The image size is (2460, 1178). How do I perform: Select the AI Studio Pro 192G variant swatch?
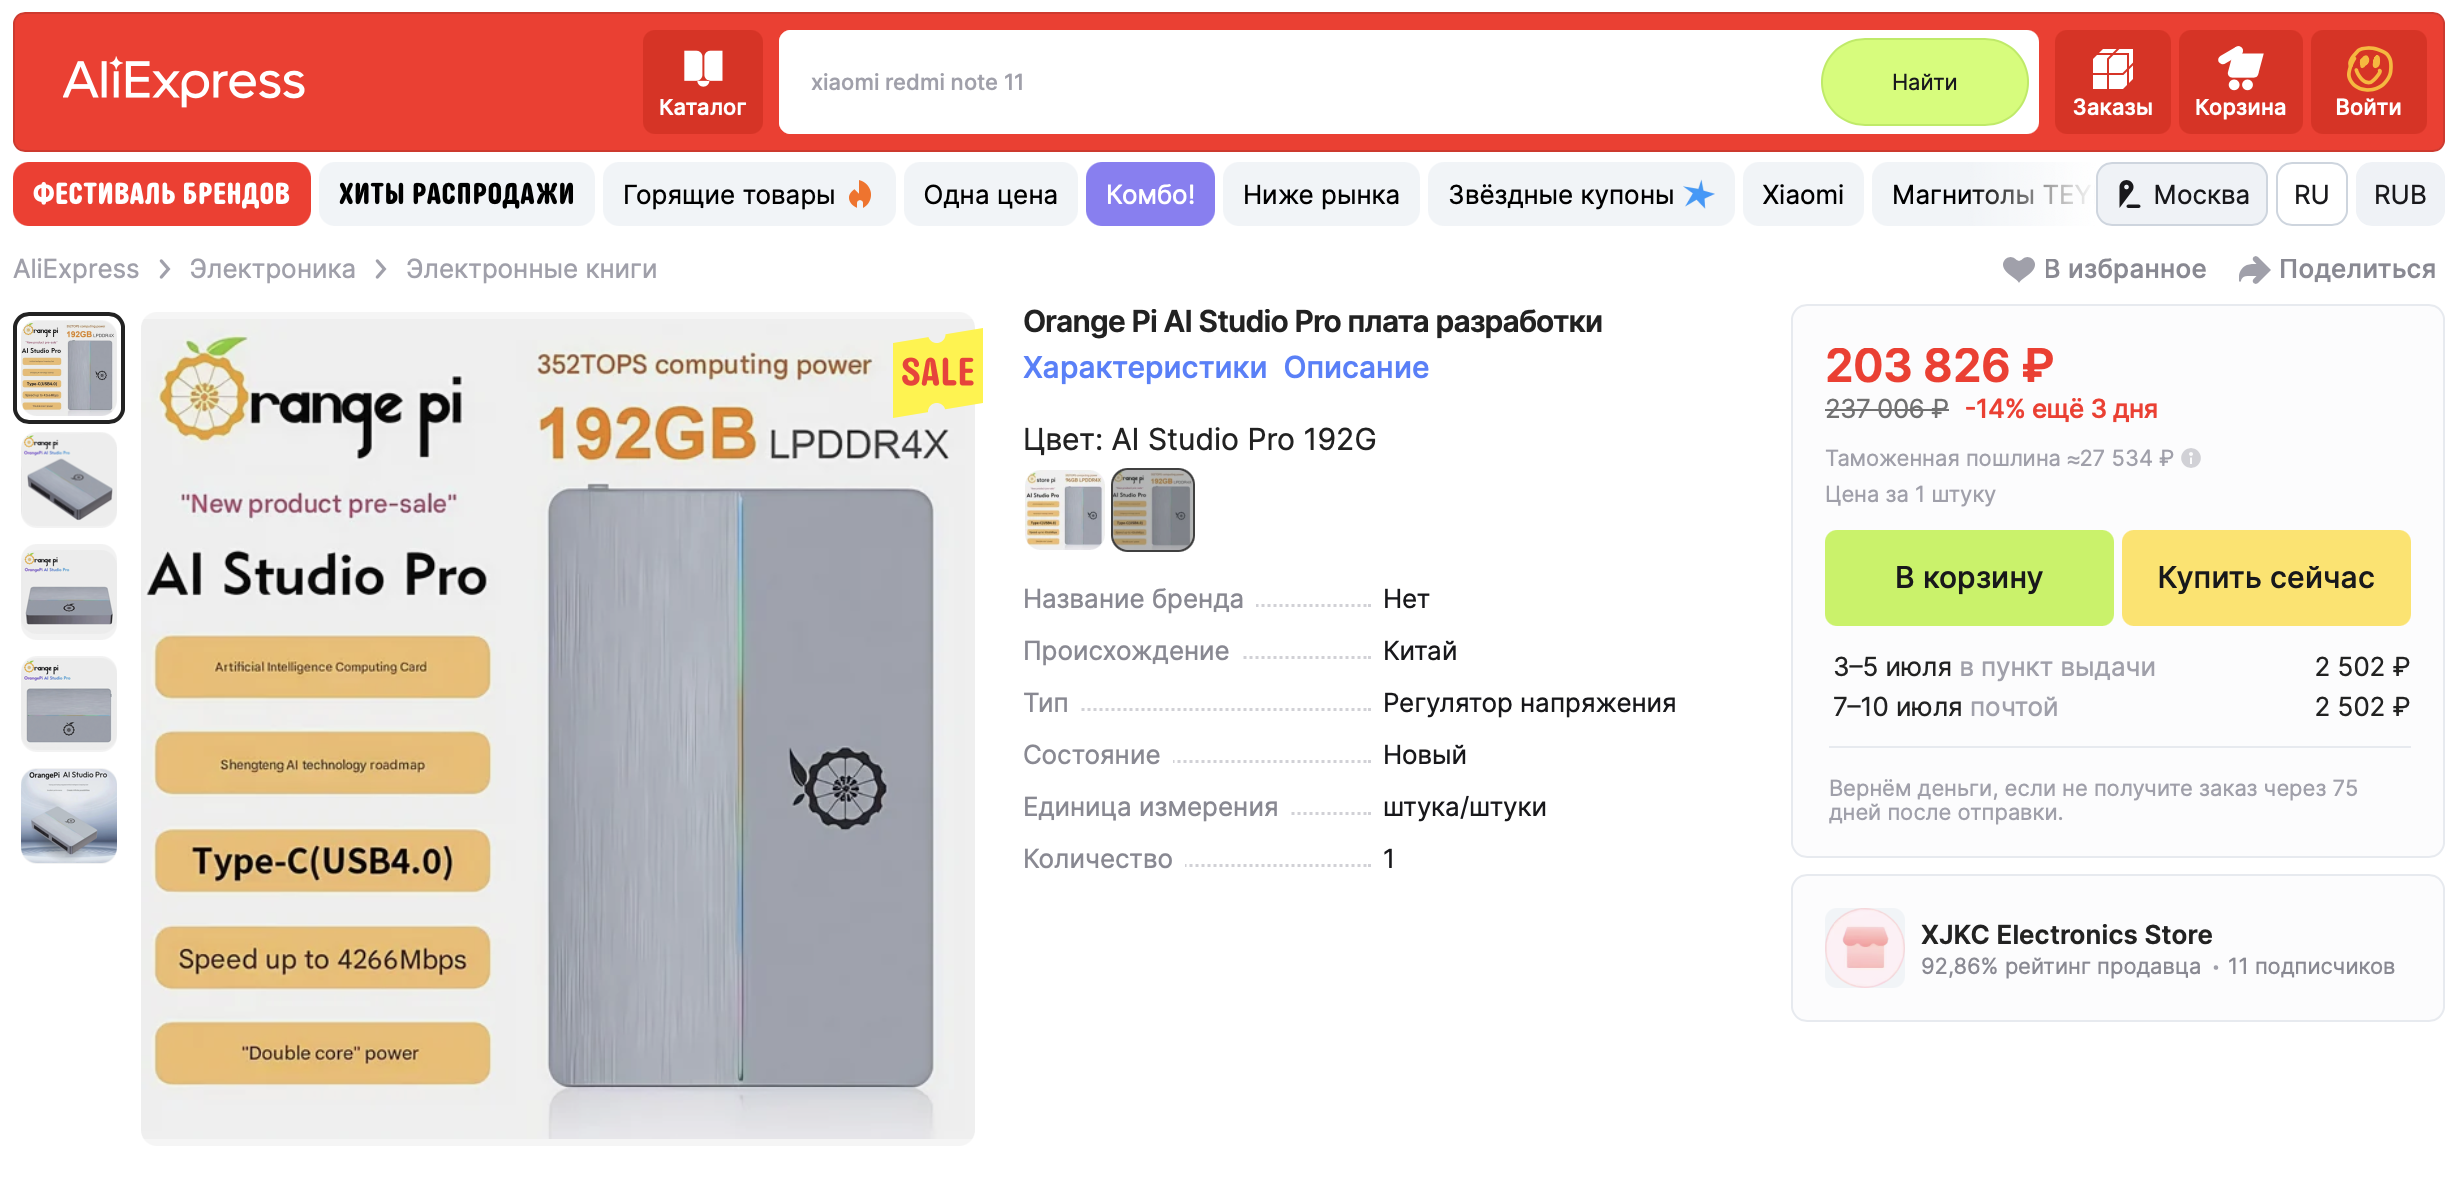tap(1153, 510)
